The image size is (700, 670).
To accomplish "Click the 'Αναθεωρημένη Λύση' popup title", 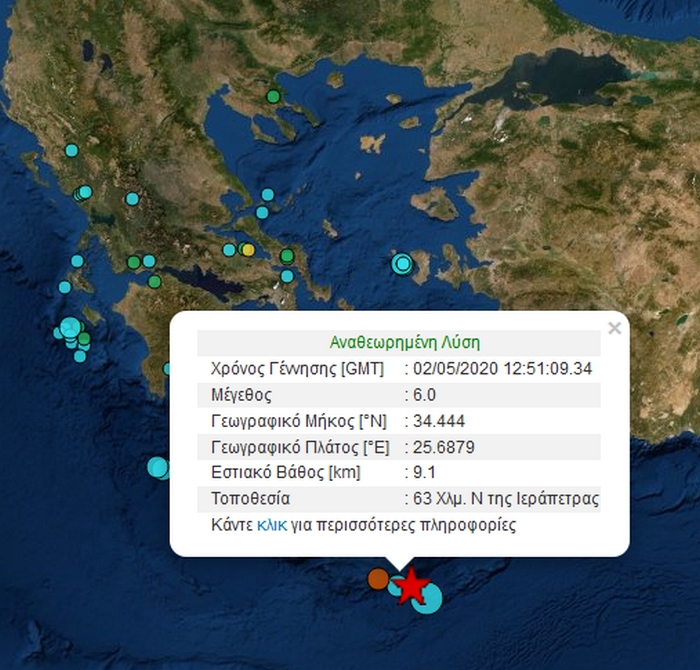I will click(398, 342).
